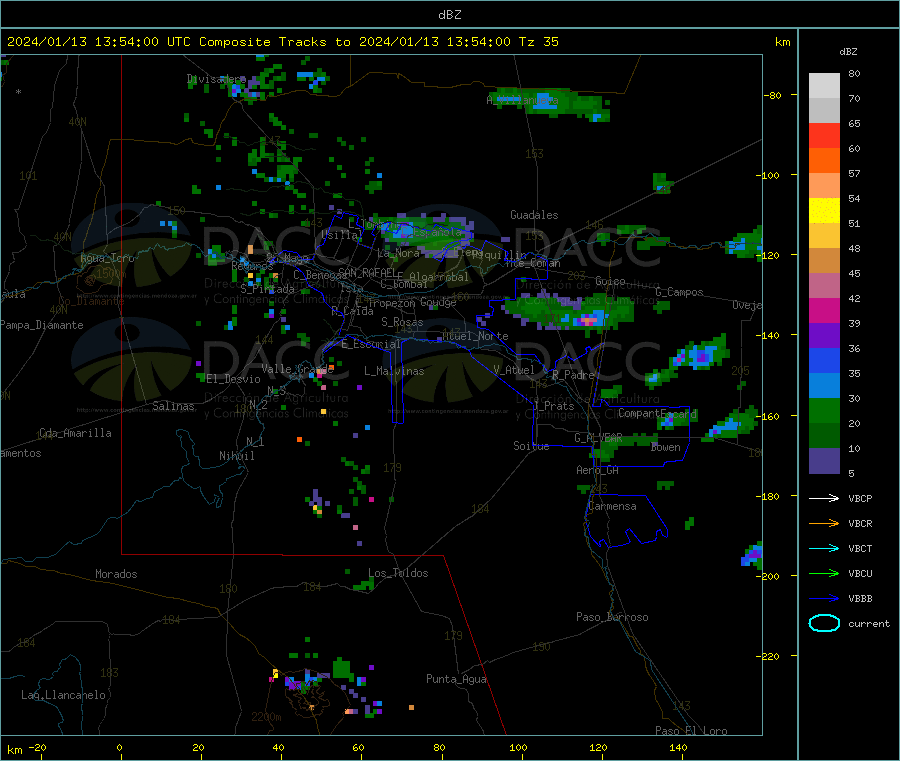
Task: Click the Paso_El_Loro label
Action: (x=691, y=731)
